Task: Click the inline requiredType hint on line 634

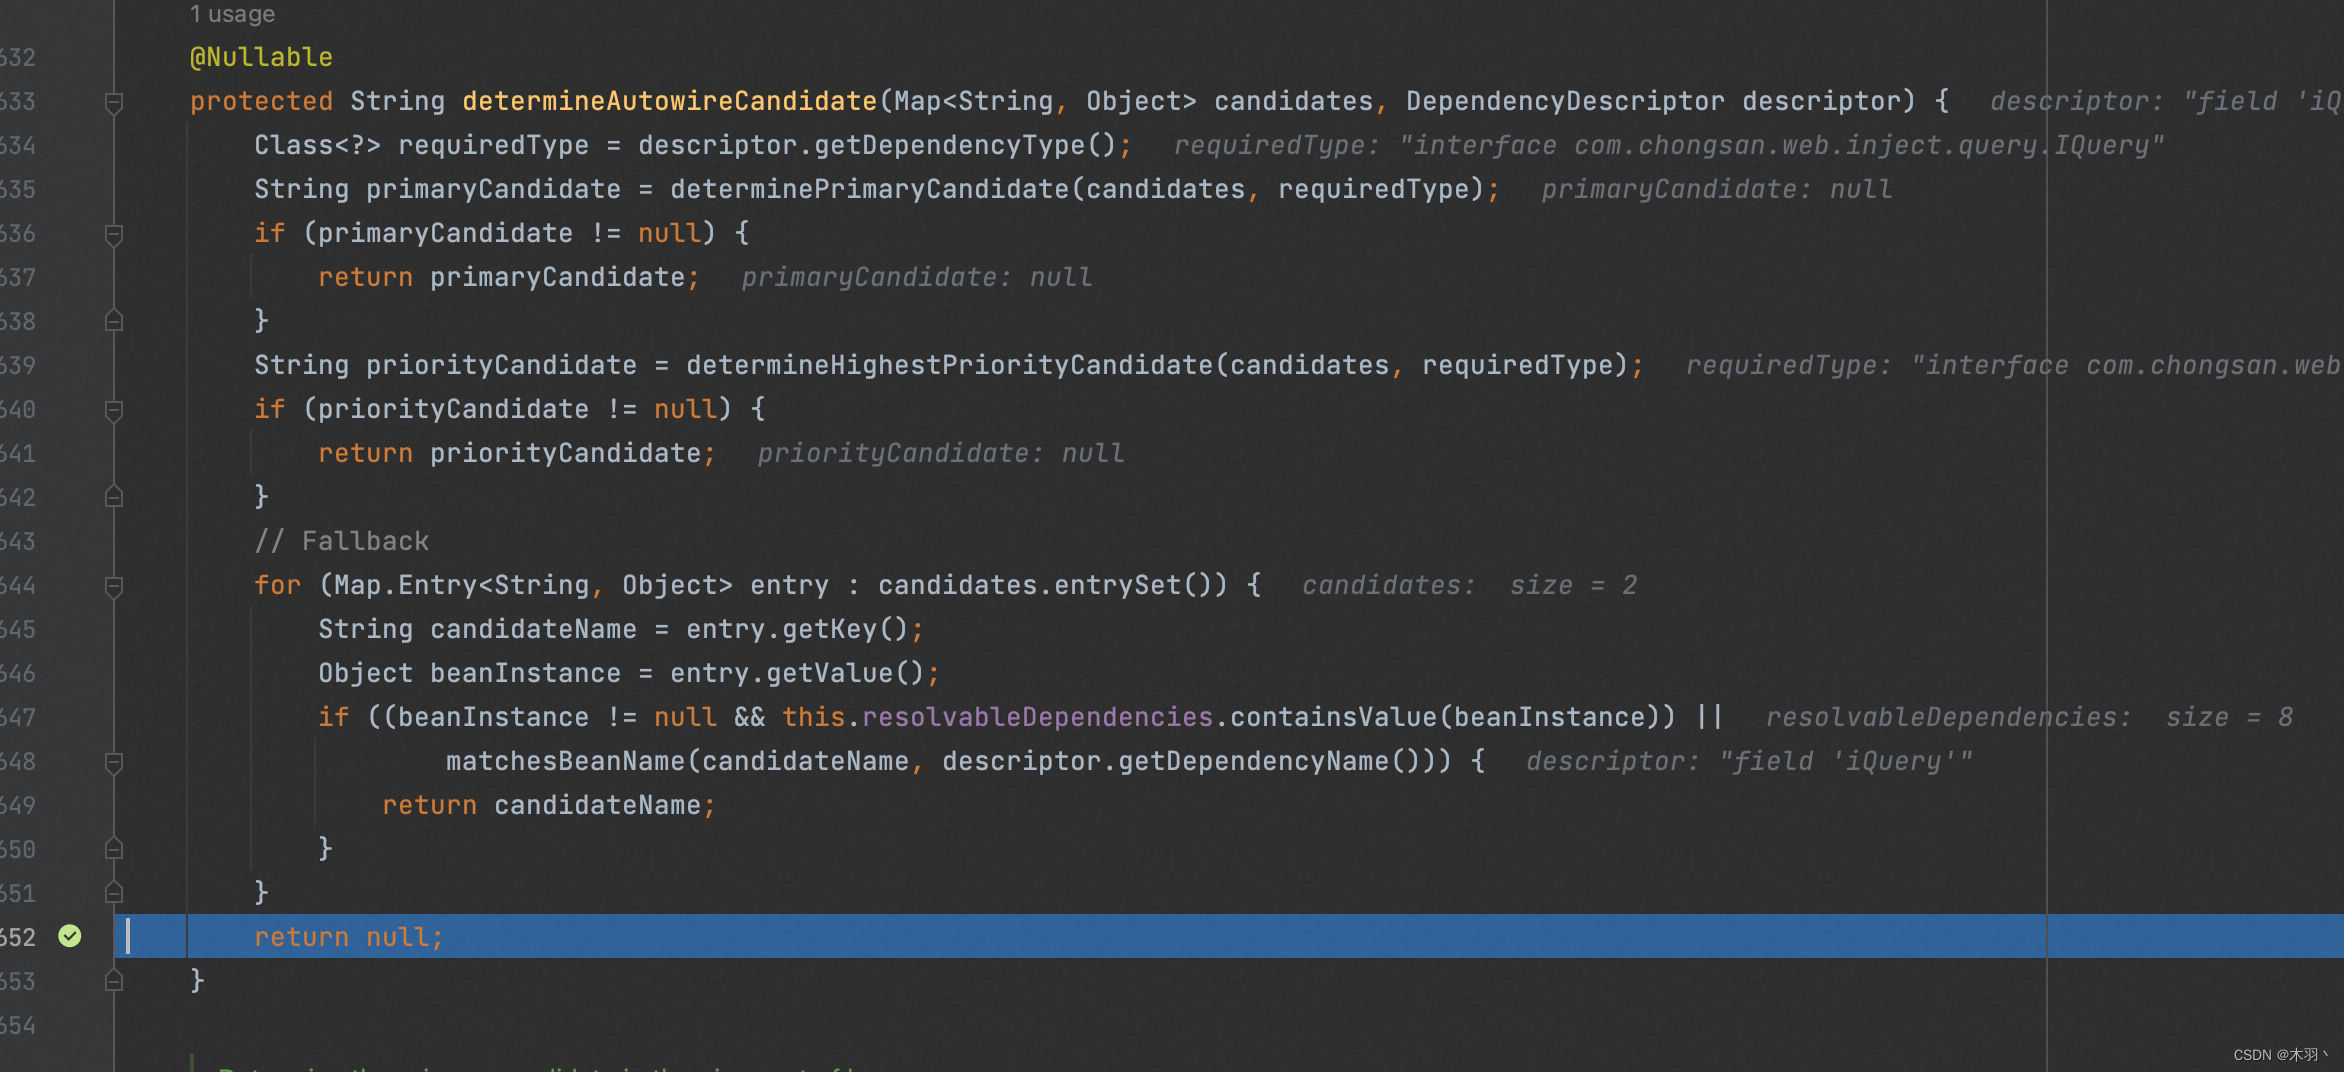Action: tap(1669, 145)
